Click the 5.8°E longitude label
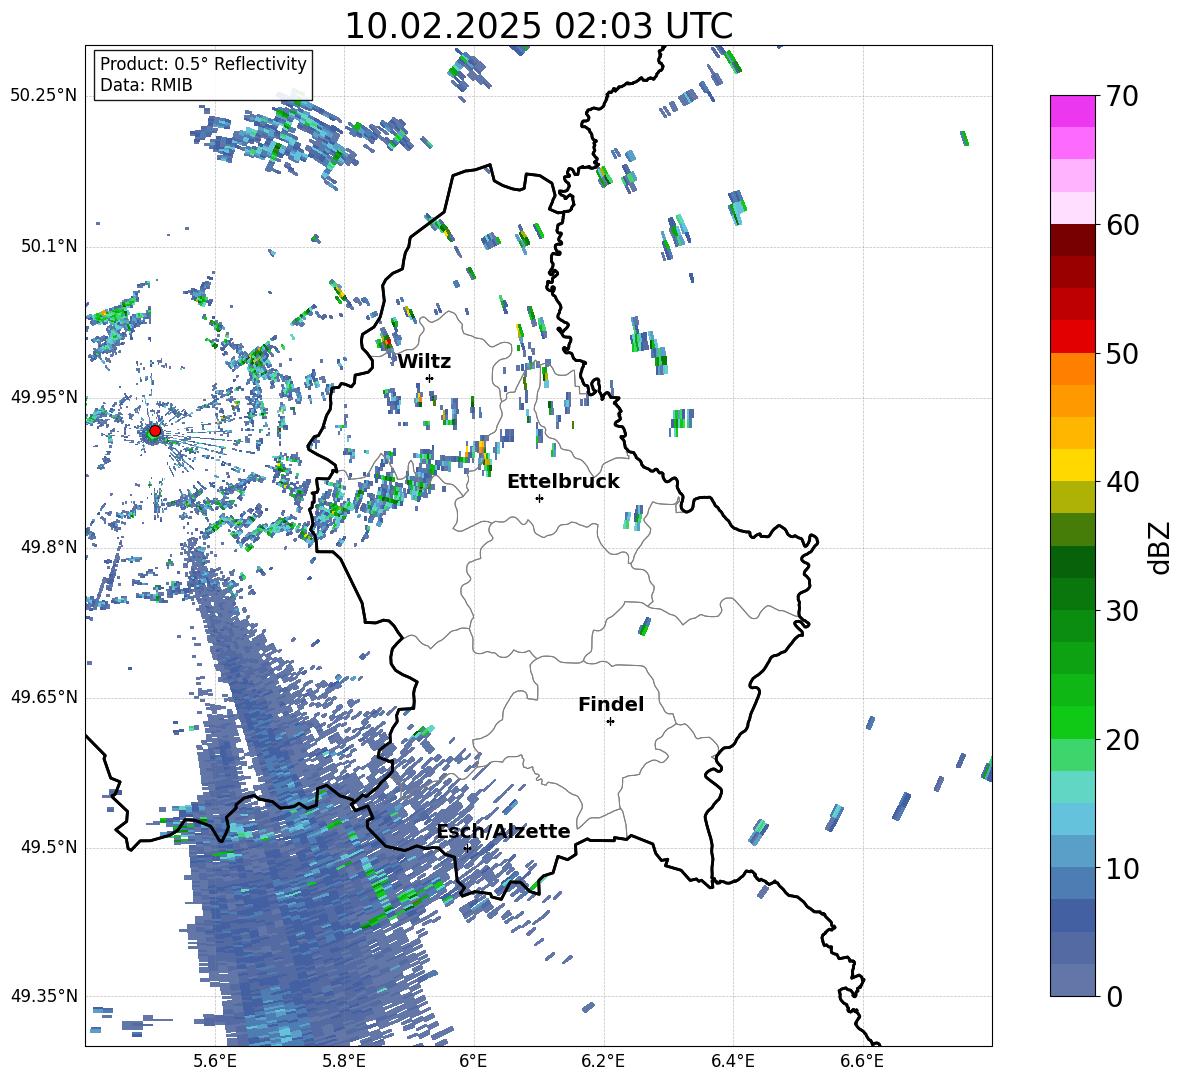 (344, 1061)
